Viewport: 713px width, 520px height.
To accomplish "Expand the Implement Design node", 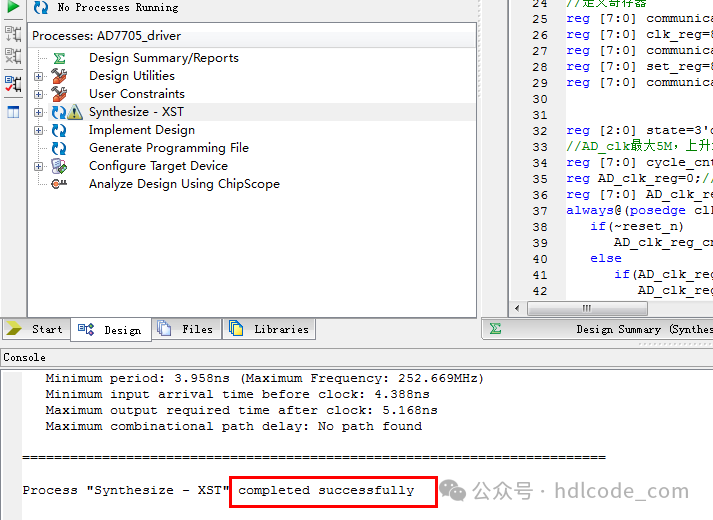I will pos(39,130).
